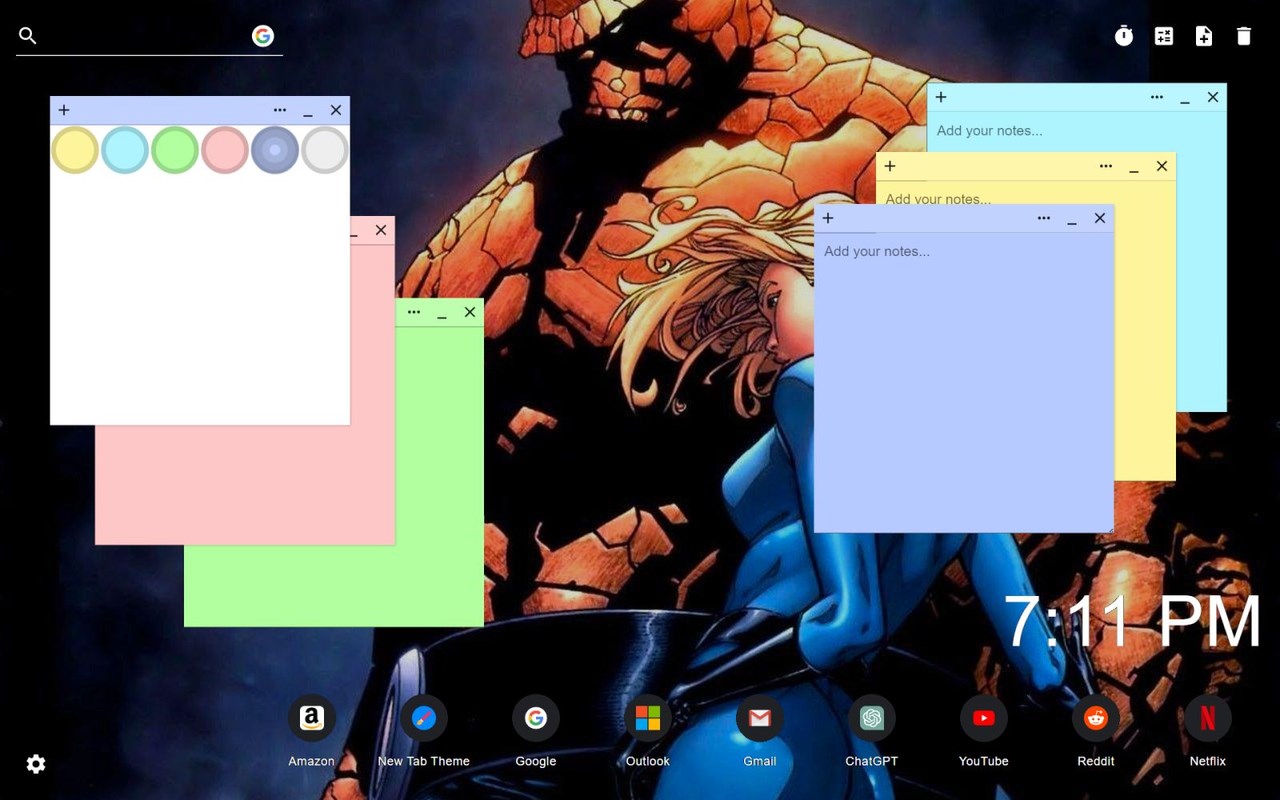Open the calculator icon
The image size is (1280, 800).
point(1164,36)
